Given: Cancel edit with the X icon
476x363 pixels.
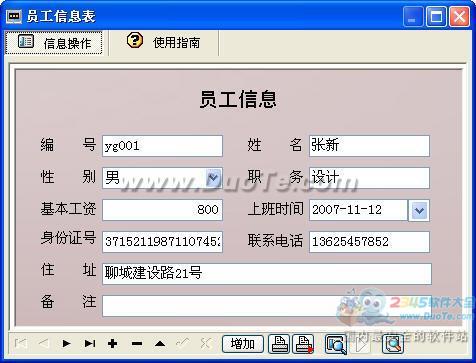Looking at the screenshot, I should pos(206,343).
